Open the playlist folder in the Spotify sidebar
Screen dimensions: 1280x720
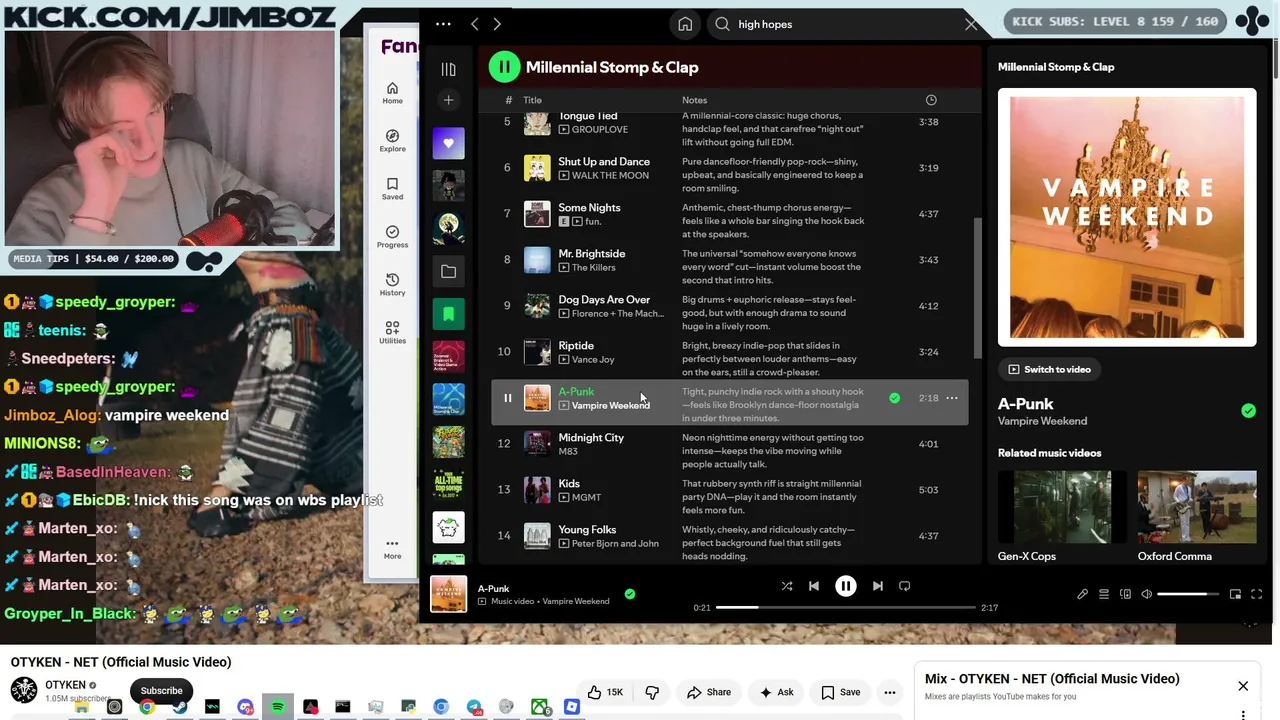[x=448, y=272]
